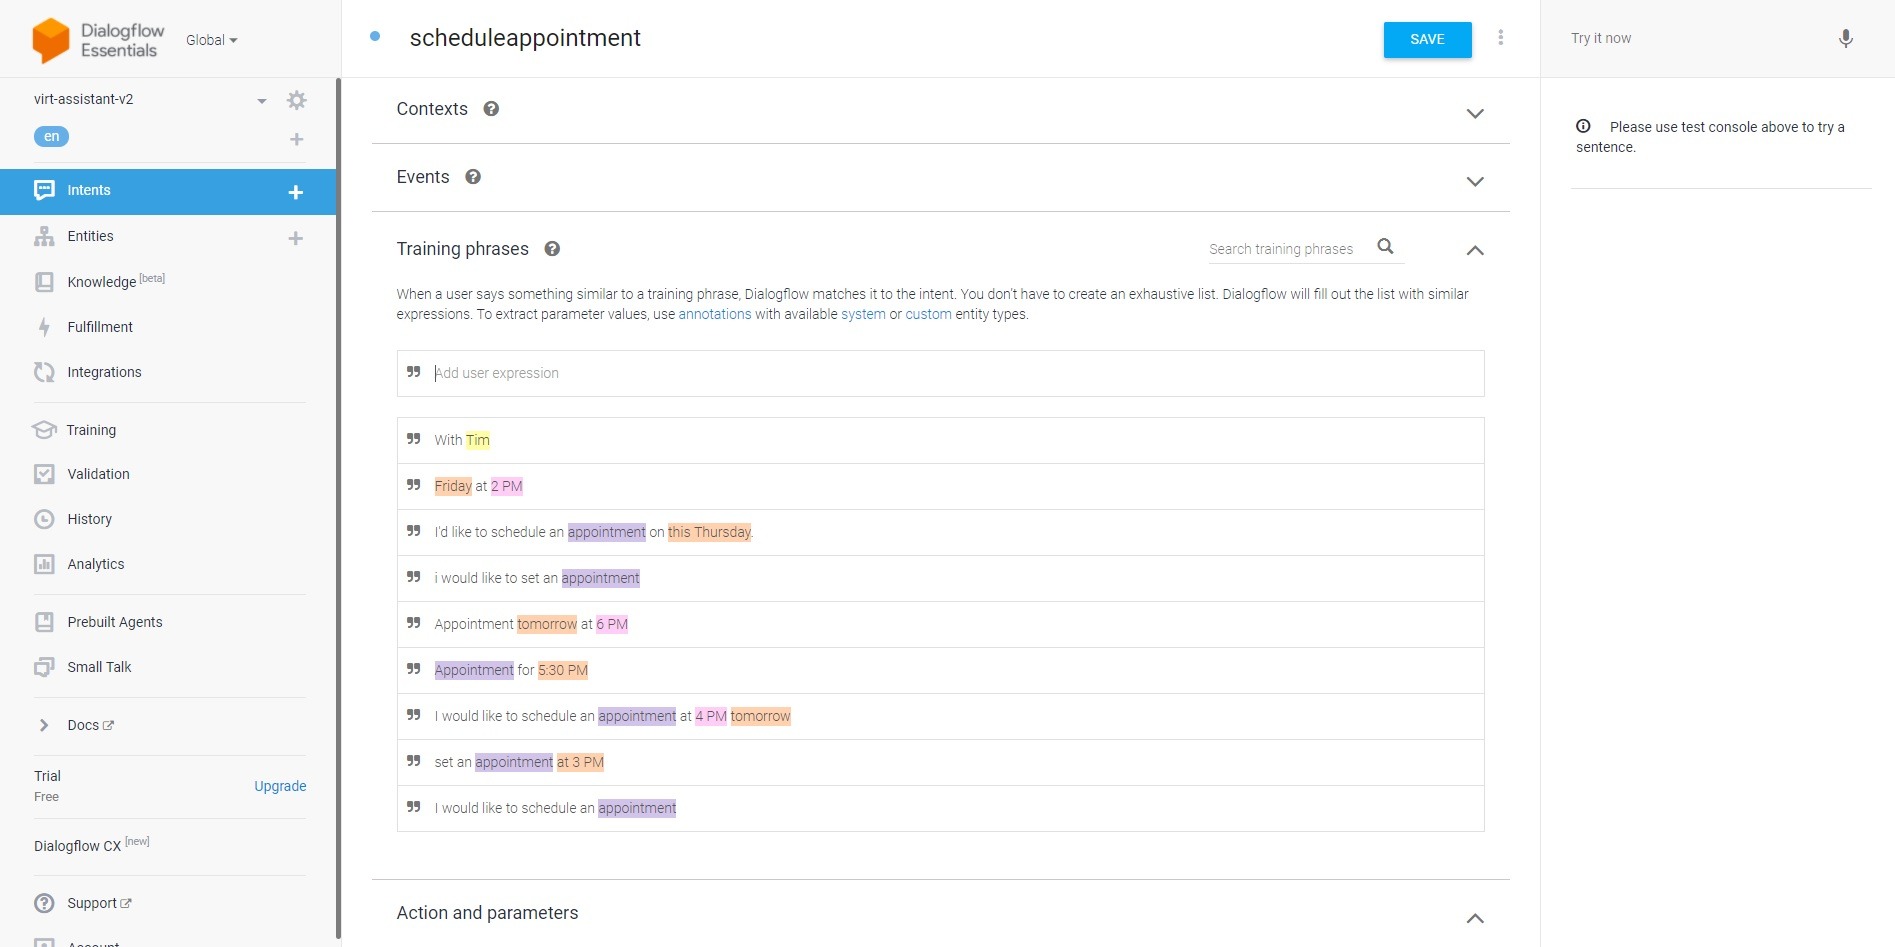Image resolution: width=1895 pixels, height=947 pixels.
Task: Open Dialogflow CX link
Action: pyautogui.click(x=91, y=845)
